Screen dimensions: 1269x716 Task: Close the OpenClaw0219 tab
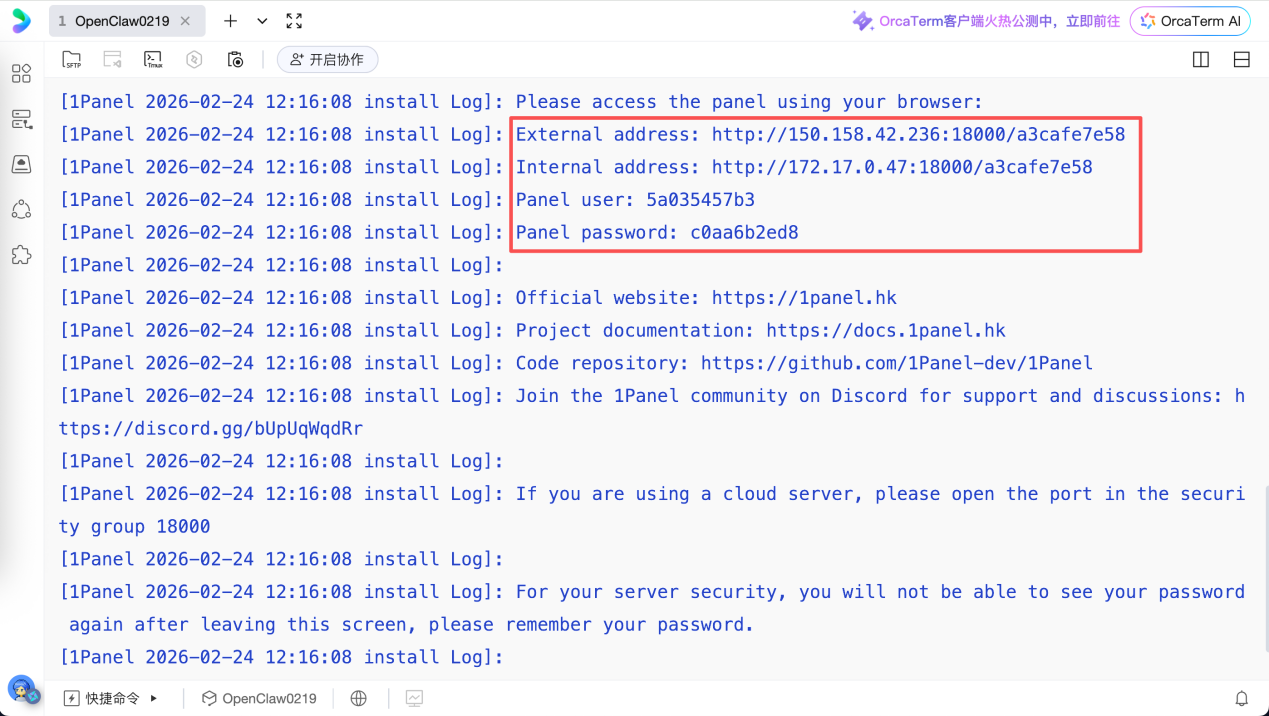click(x=186, y=21)
